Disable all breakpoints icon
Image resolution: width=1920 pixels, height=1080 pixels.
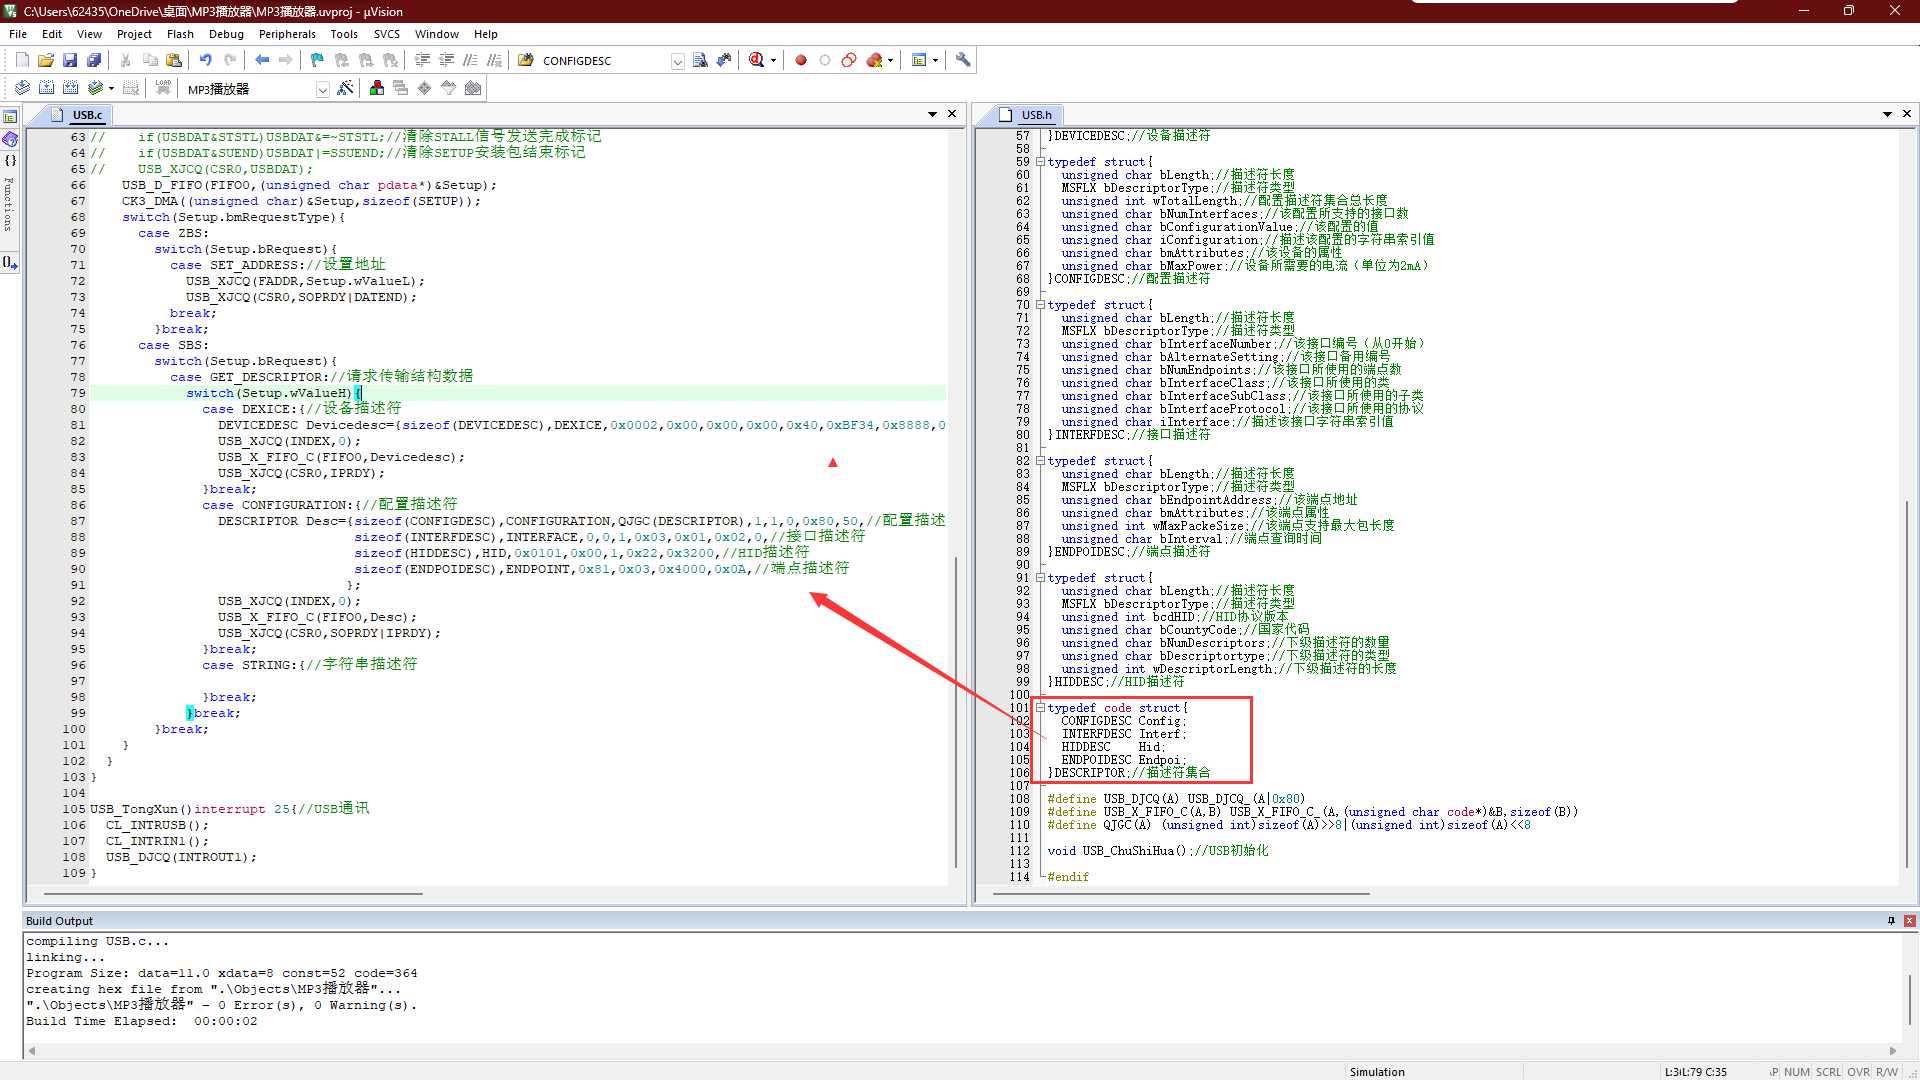point(849,60)
